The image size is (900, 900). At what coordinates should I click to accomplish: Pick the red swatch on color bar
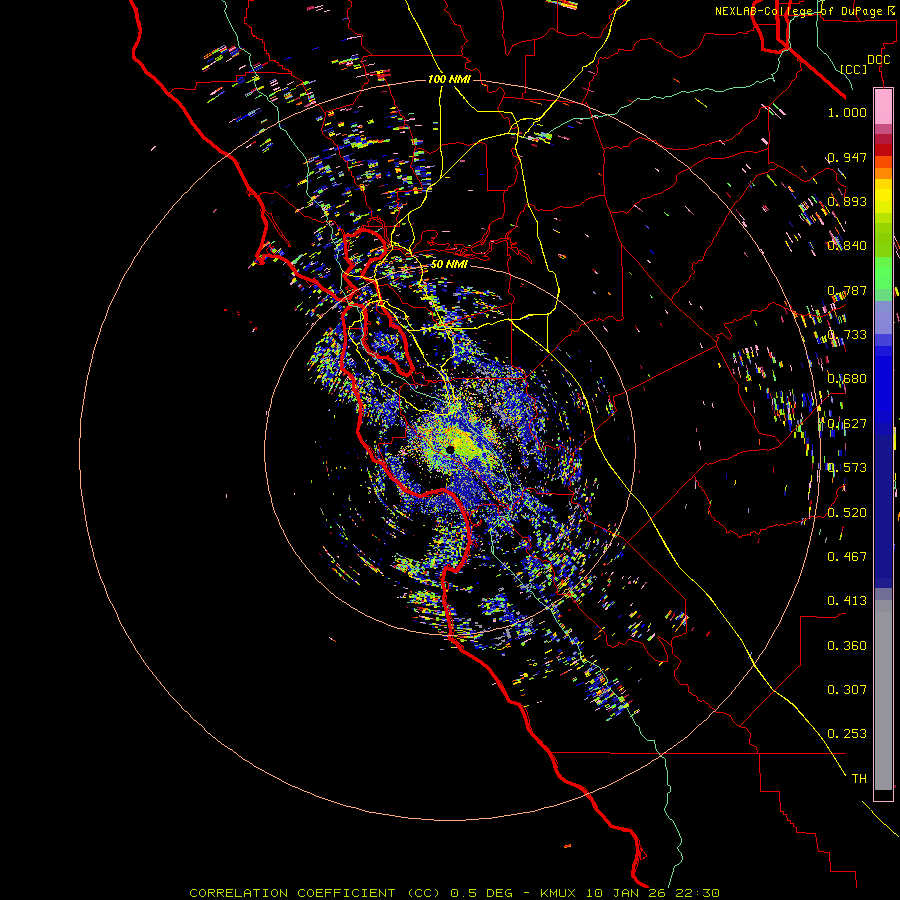coord(883,149)
